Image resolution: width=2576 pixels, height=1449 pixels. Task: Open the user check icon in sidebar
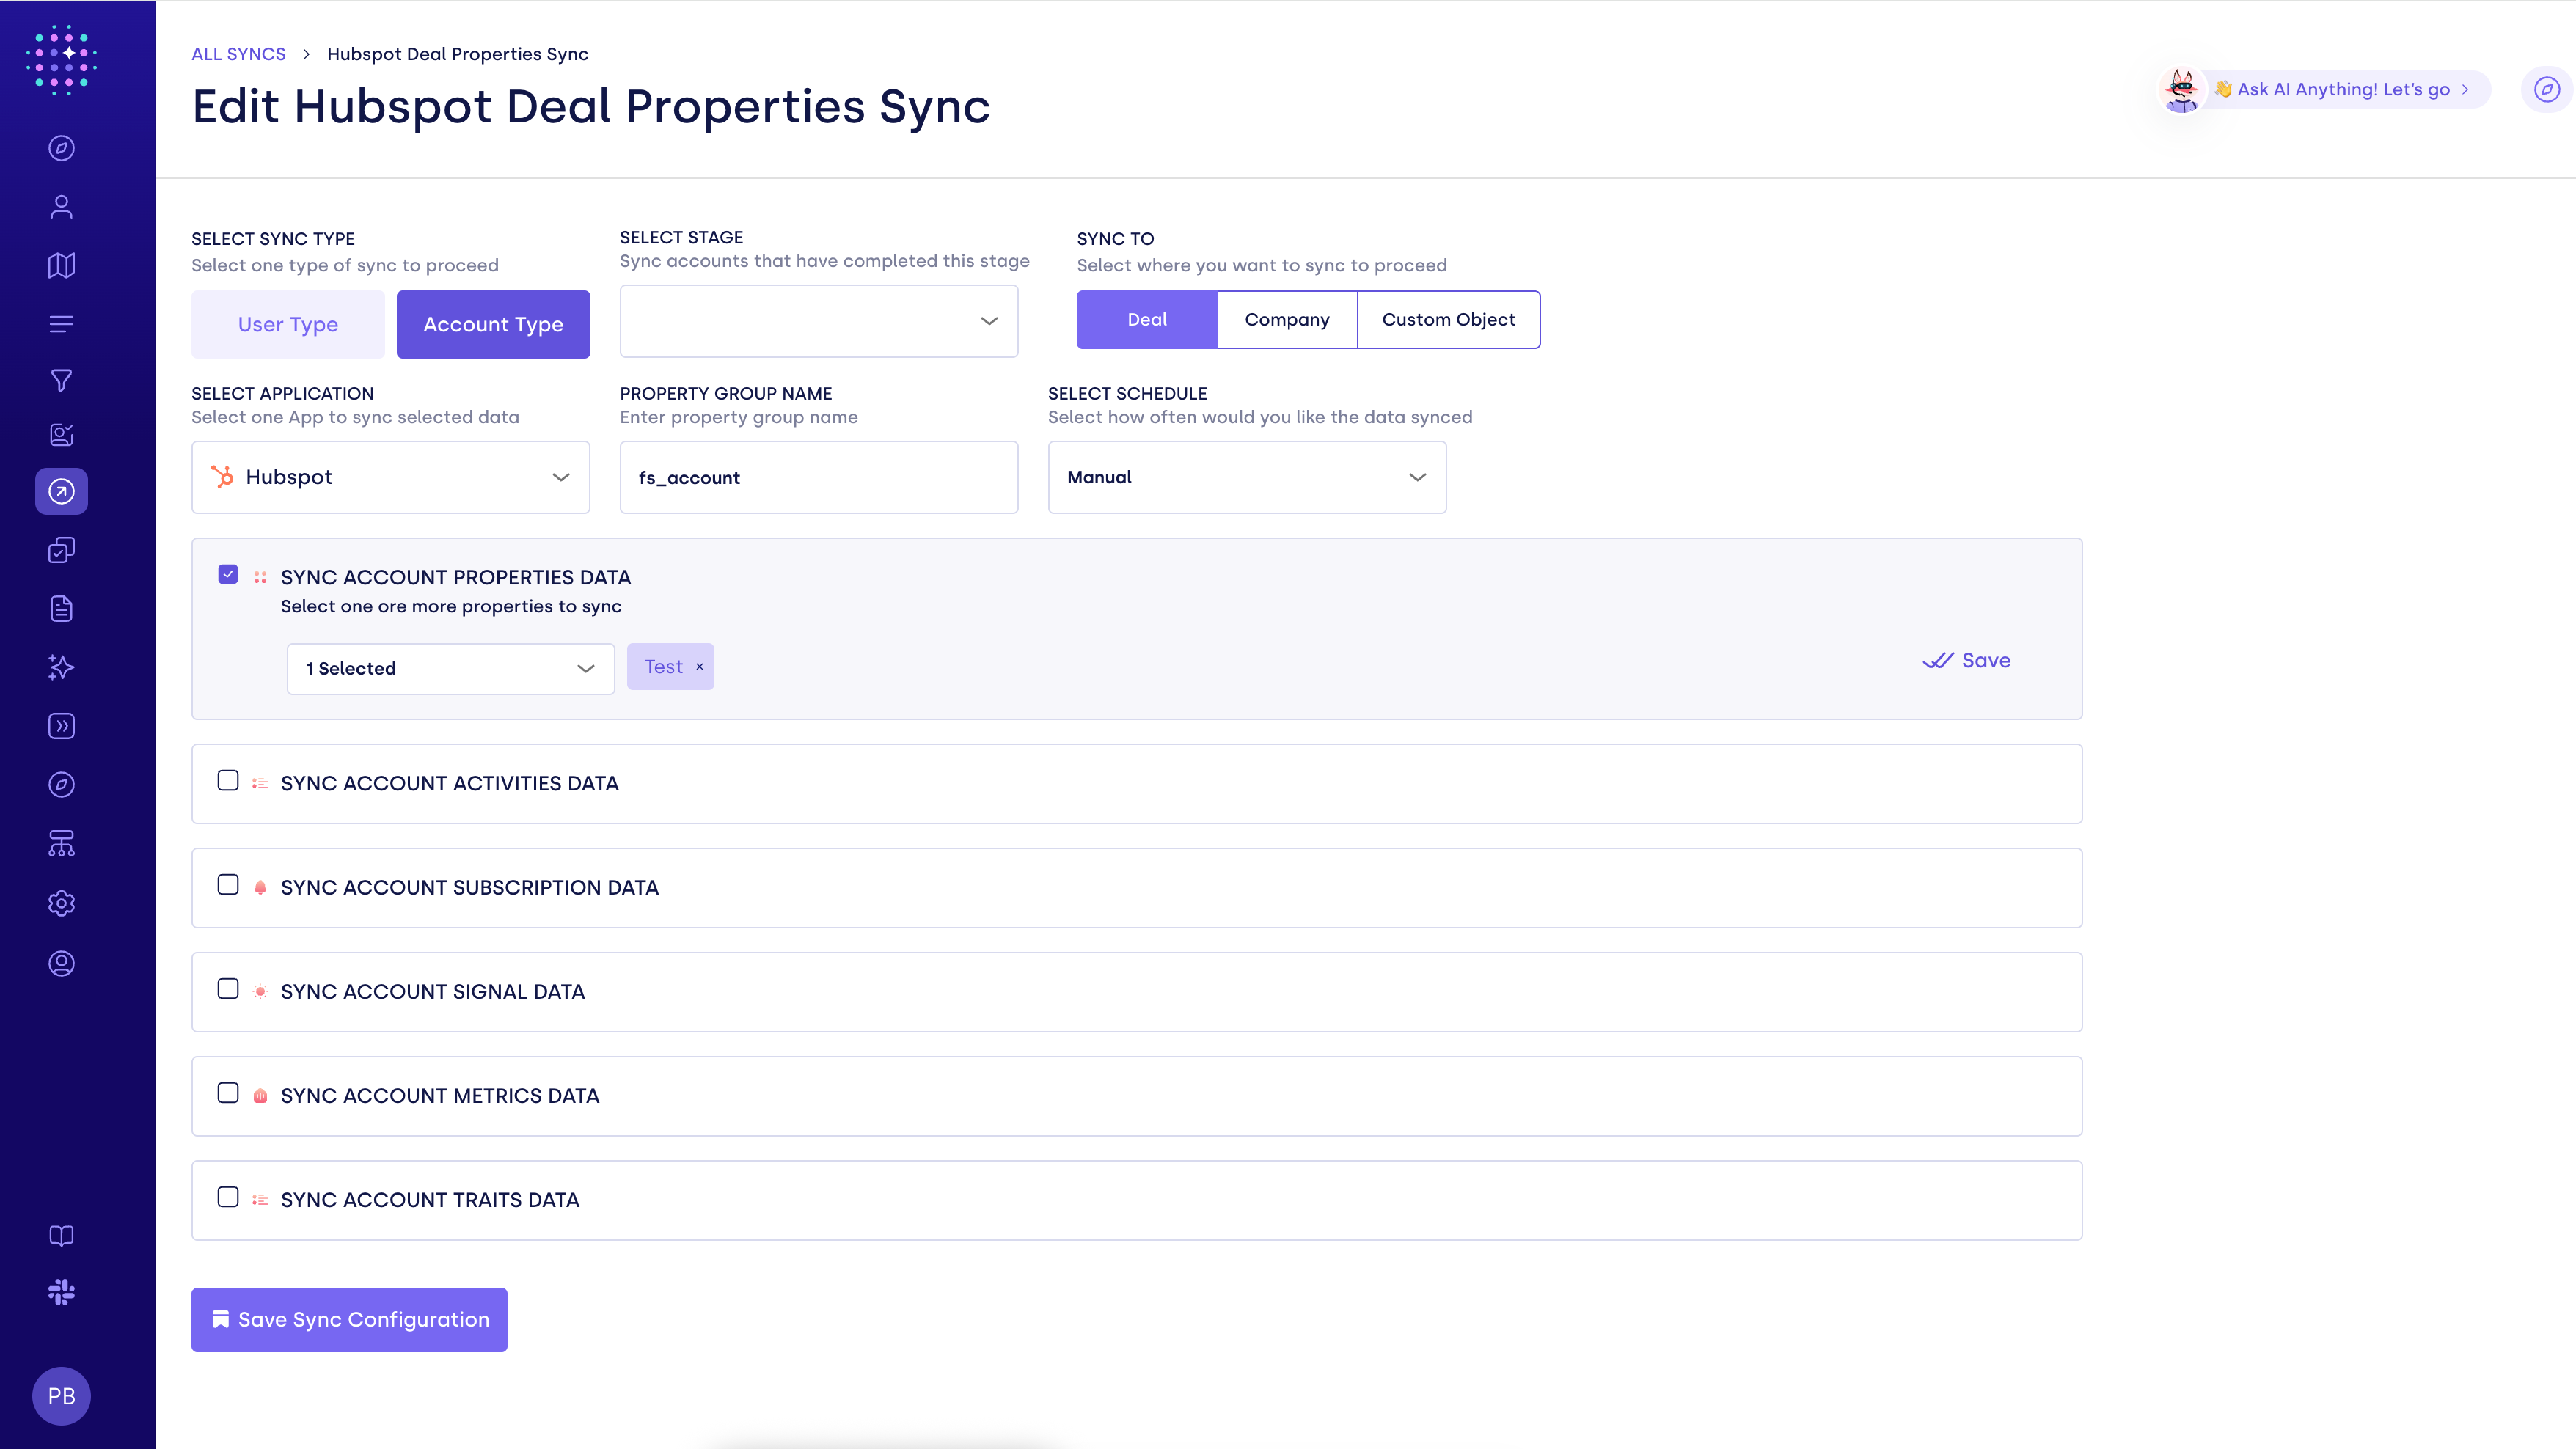[61, 435]
